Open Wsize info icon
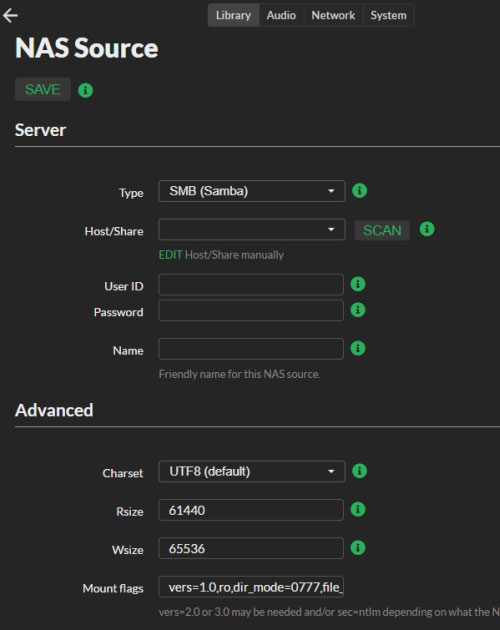The height and width of the screenshot is (630, 500). pyautogui.click(x=358, y=548)
